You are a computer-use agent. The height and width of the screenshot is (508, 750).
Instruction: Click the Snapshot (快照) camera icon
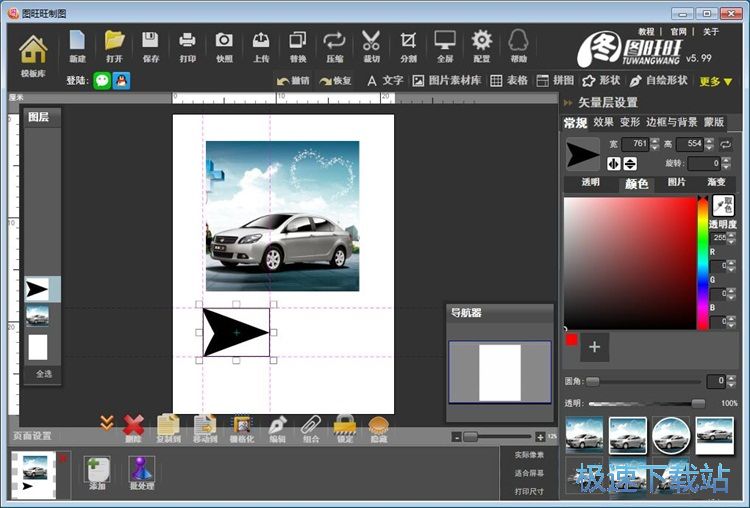click(x=224, y=42)
